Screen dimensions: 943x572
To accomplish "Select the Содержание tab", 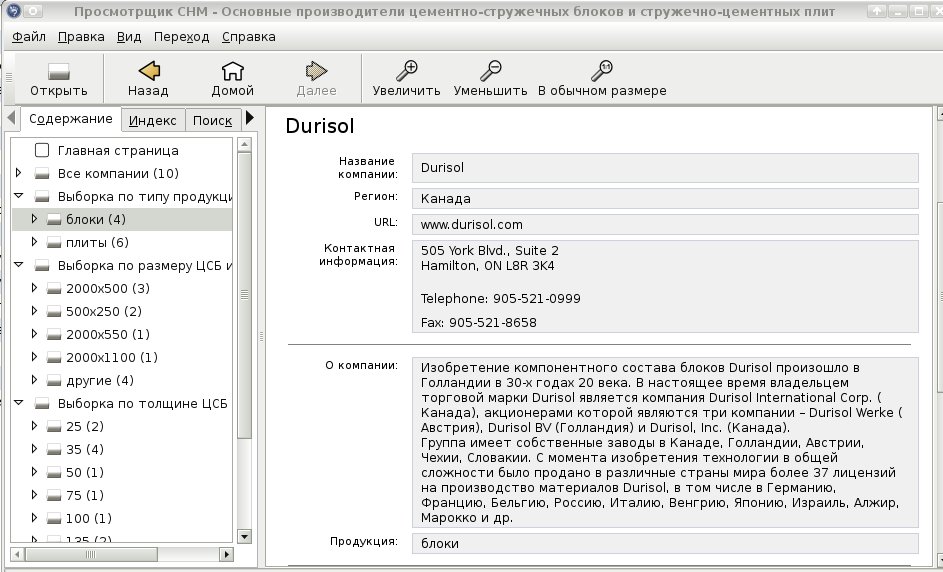I will pyautogui.click(x=70, y=119).
